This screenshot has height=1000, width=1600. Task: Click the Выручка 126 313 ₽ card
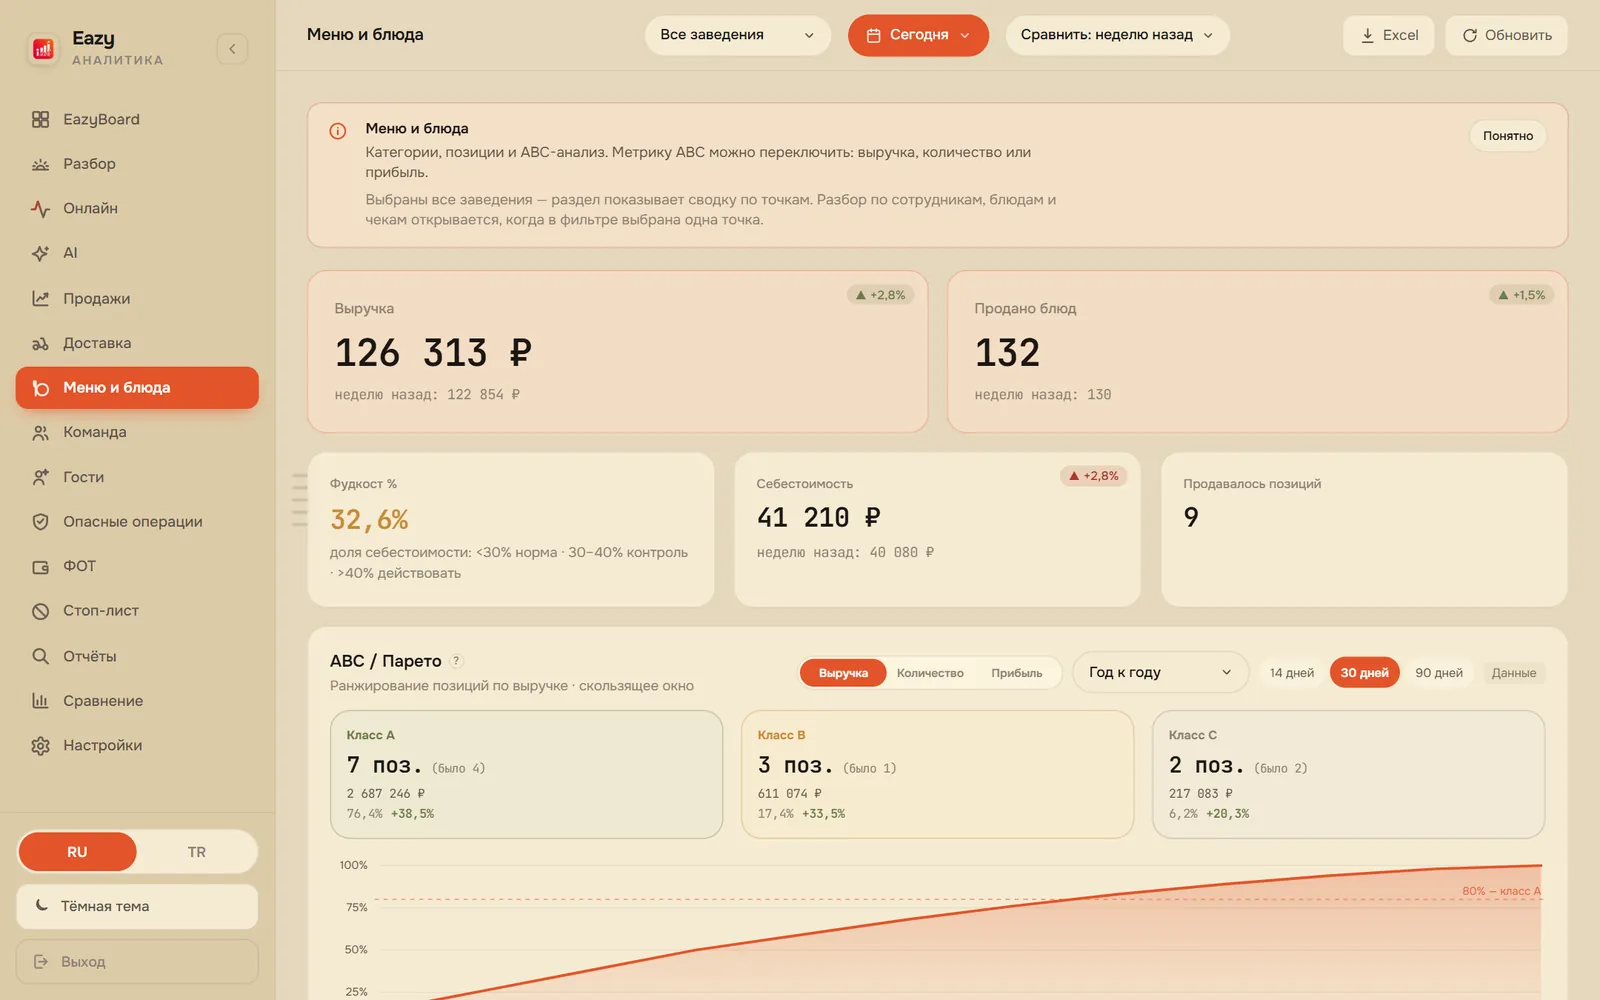(618, 351)
